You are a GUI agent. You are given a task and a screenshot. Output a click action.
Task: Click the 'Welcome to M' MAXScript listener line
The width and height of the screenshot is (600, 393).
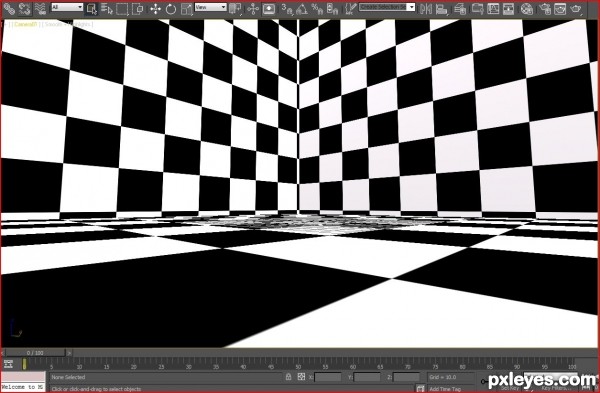pyautogui.click(x=23, y=387)
